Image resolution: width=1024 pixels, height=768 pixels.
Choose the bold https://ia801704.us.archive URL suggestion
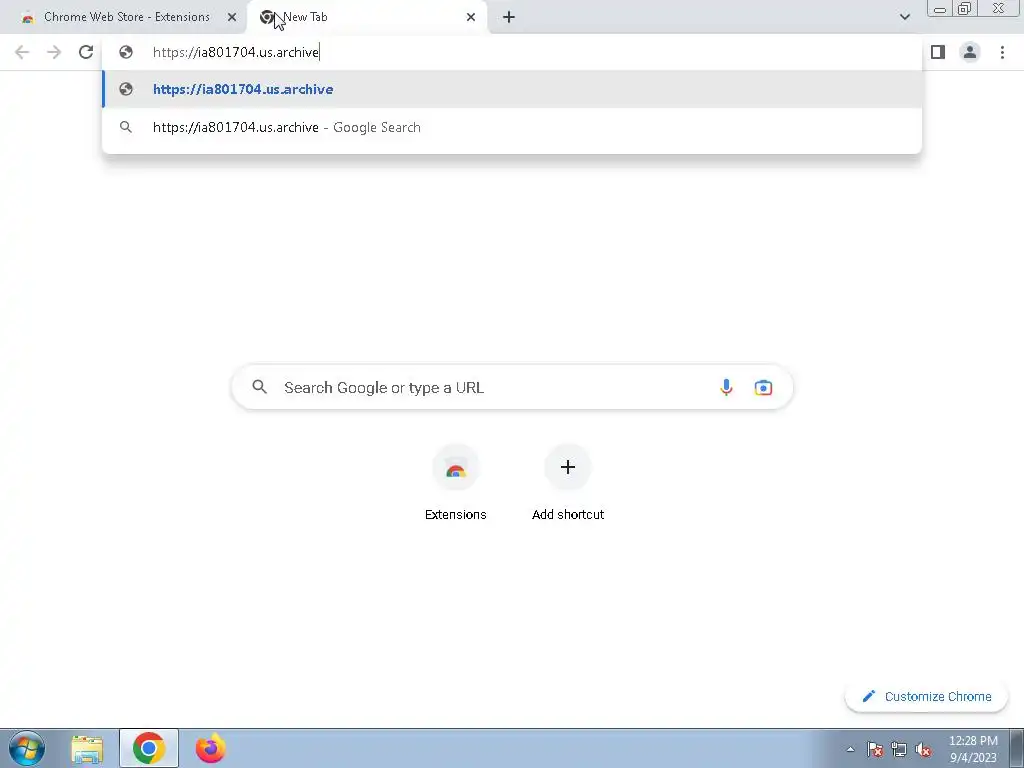(512, 89)
